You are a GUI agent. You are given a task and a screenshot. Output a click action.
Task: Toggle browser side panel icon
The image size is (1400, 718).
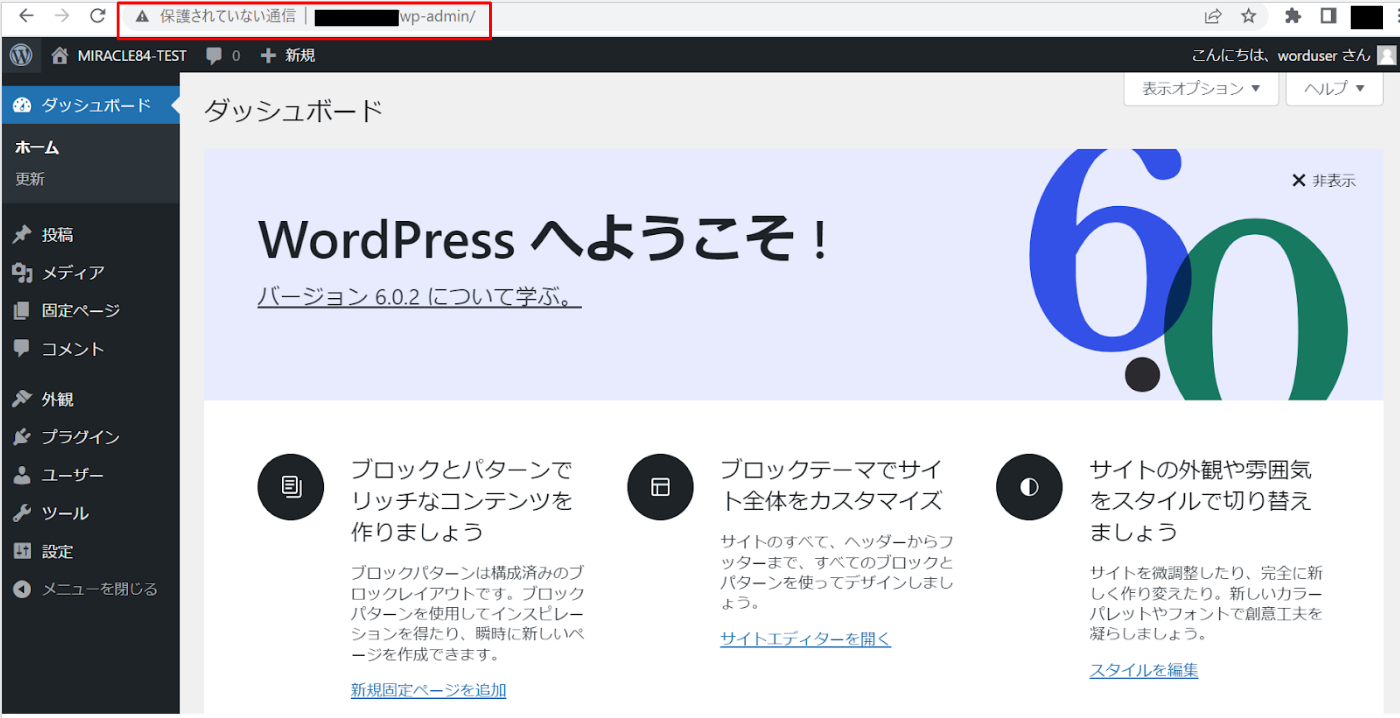pyautogui.click(x=1329, y=16)
